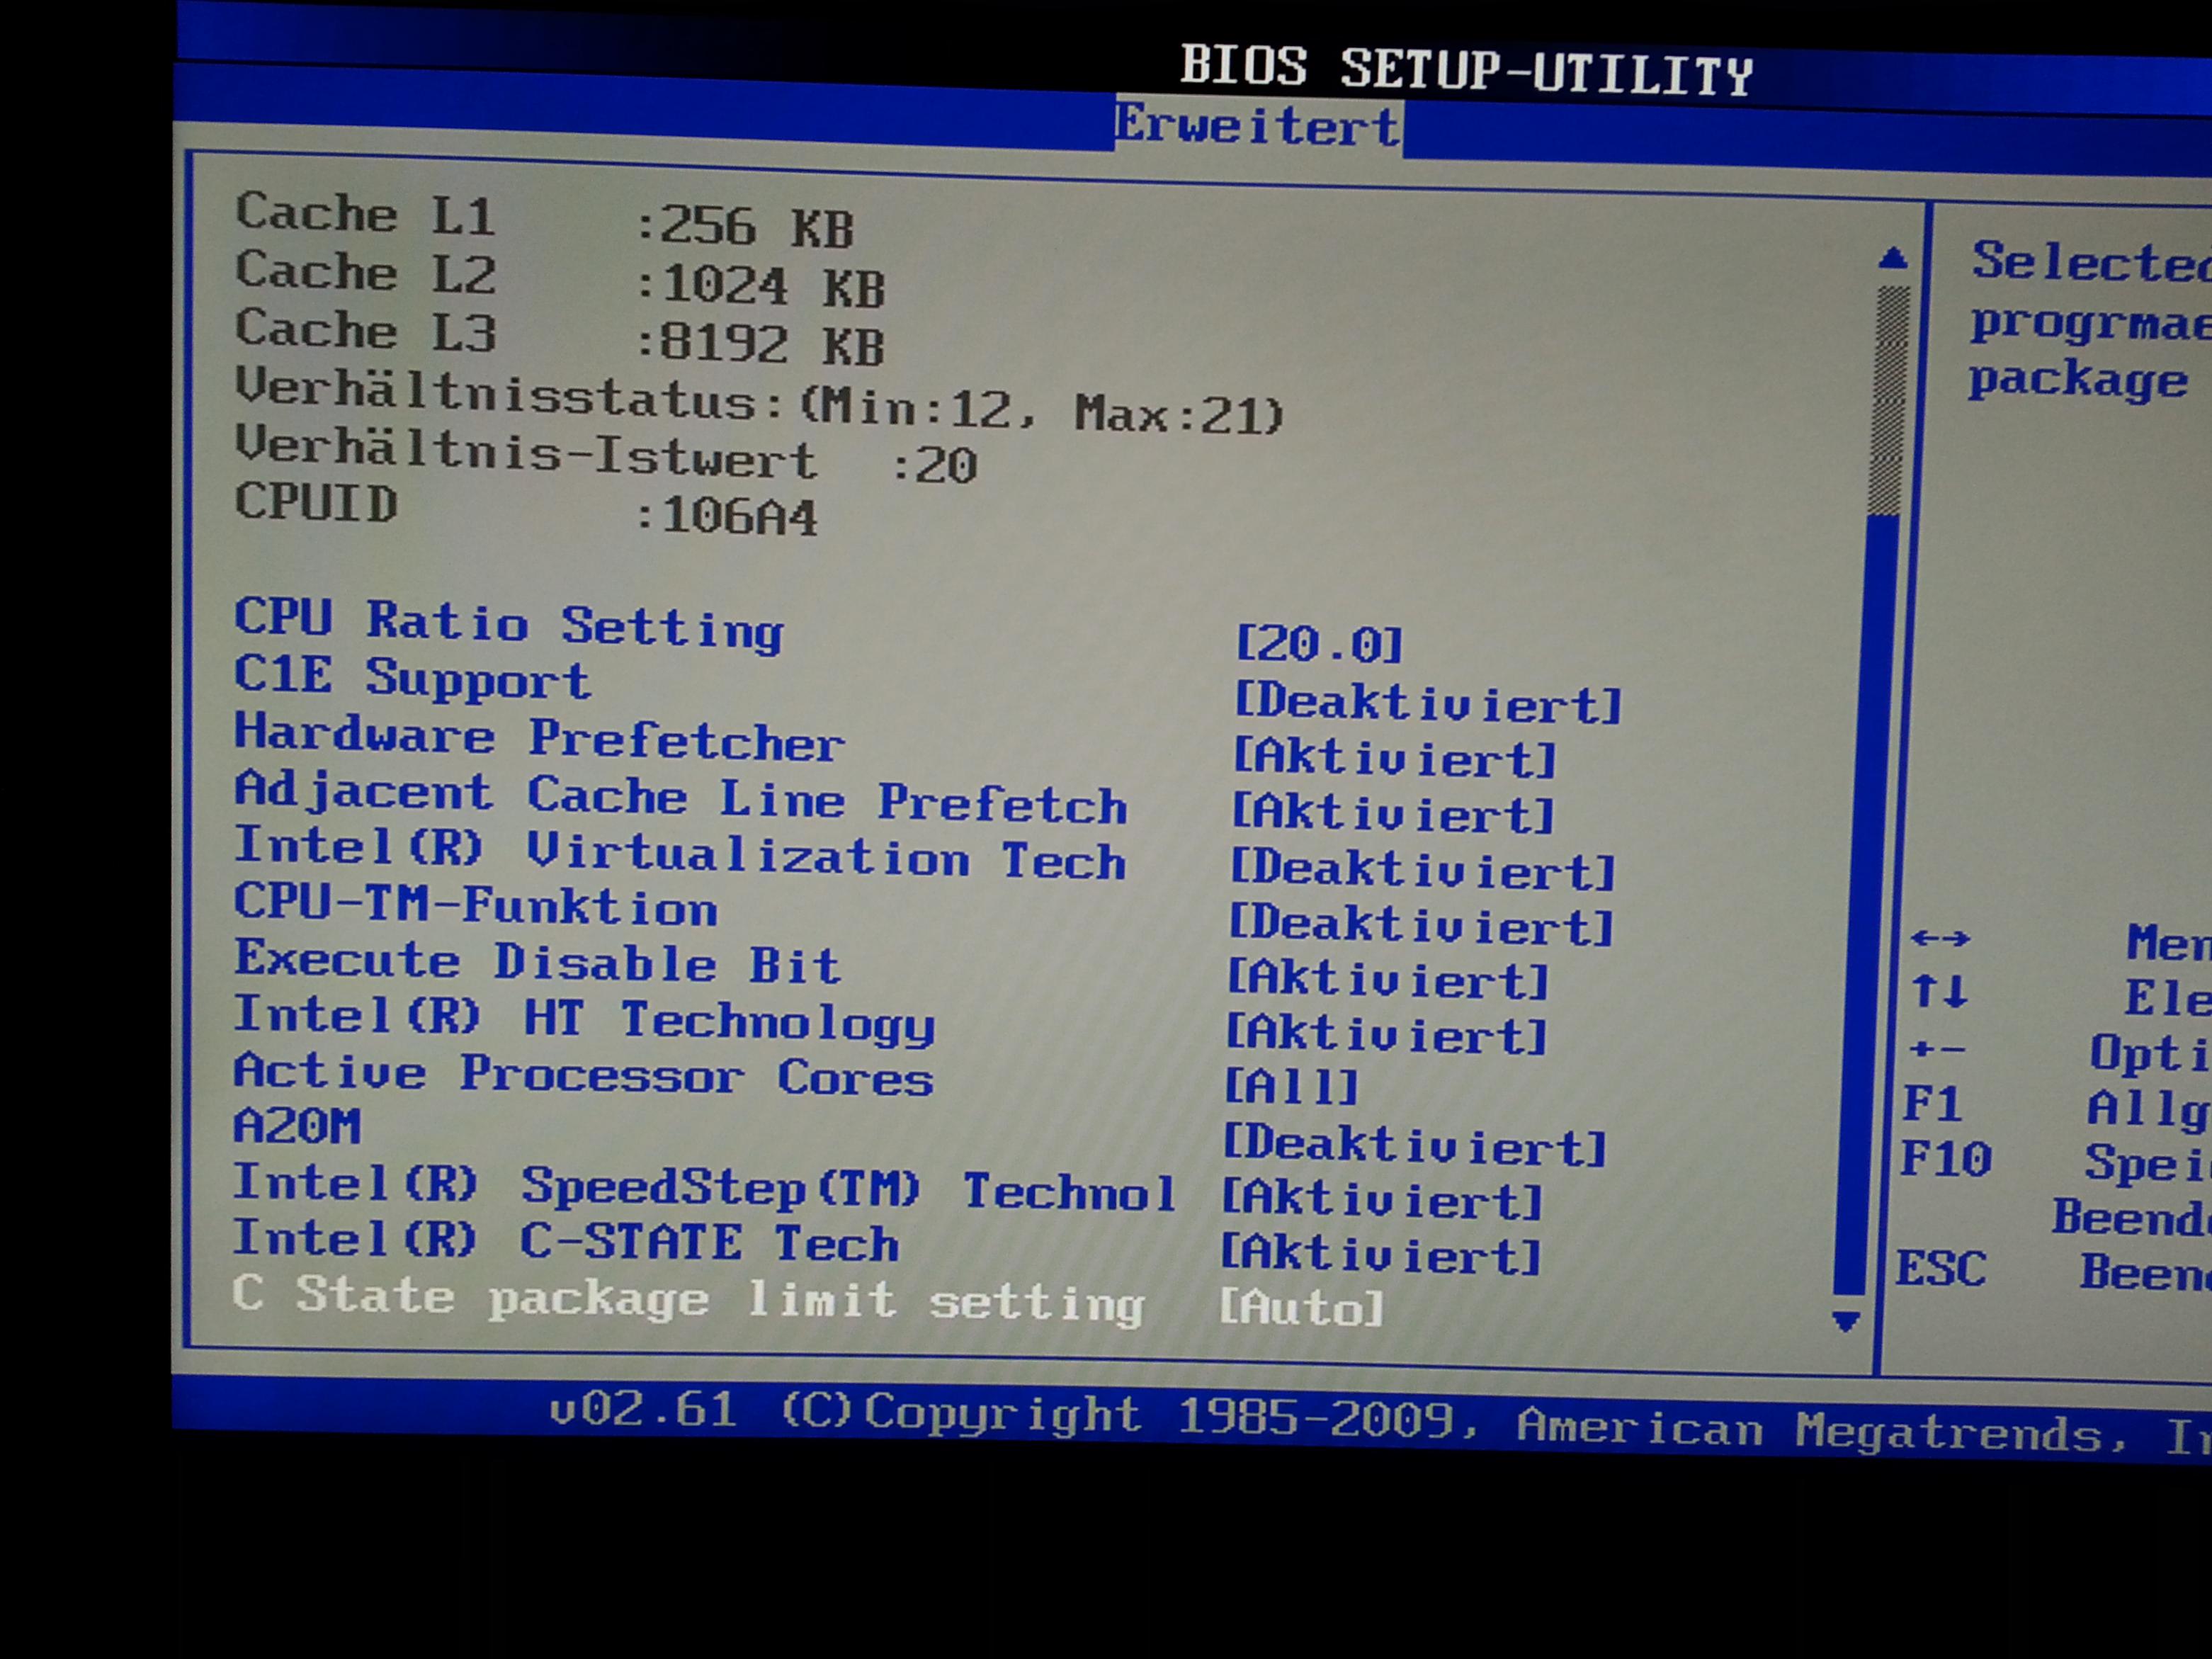Open C State package limit Auto value
Viewport: 2212px width, 1659px height.
[1301, 1308]
